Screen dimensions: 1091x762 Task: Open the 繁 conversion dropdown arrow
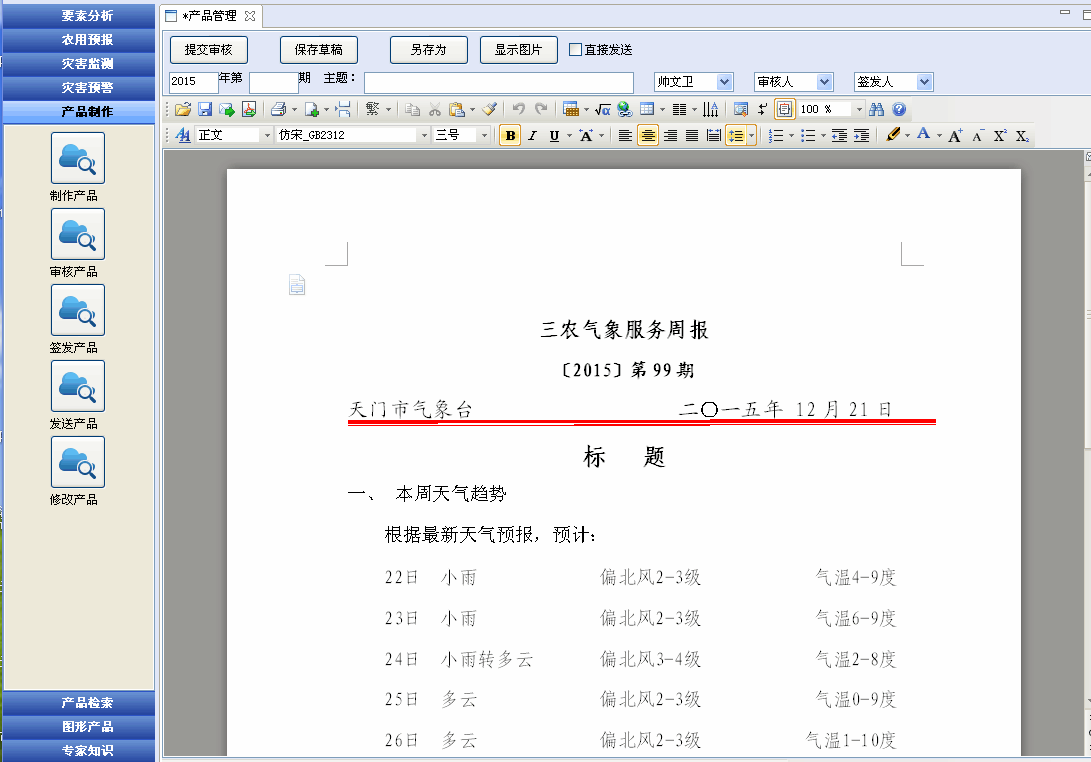[x=388, y=109]
